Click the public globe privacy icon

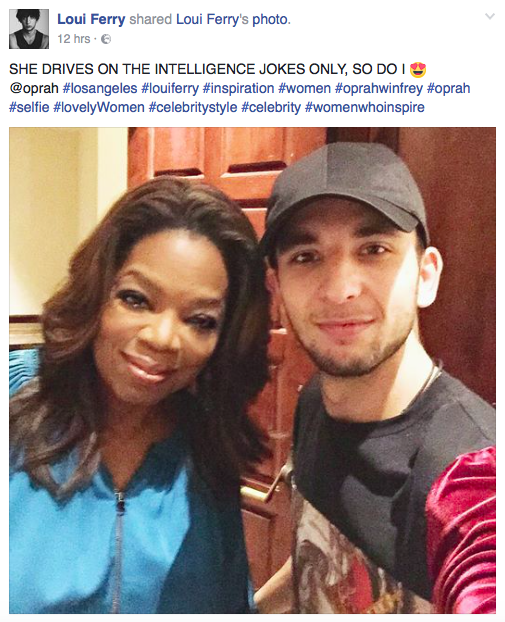click(106, 39)
